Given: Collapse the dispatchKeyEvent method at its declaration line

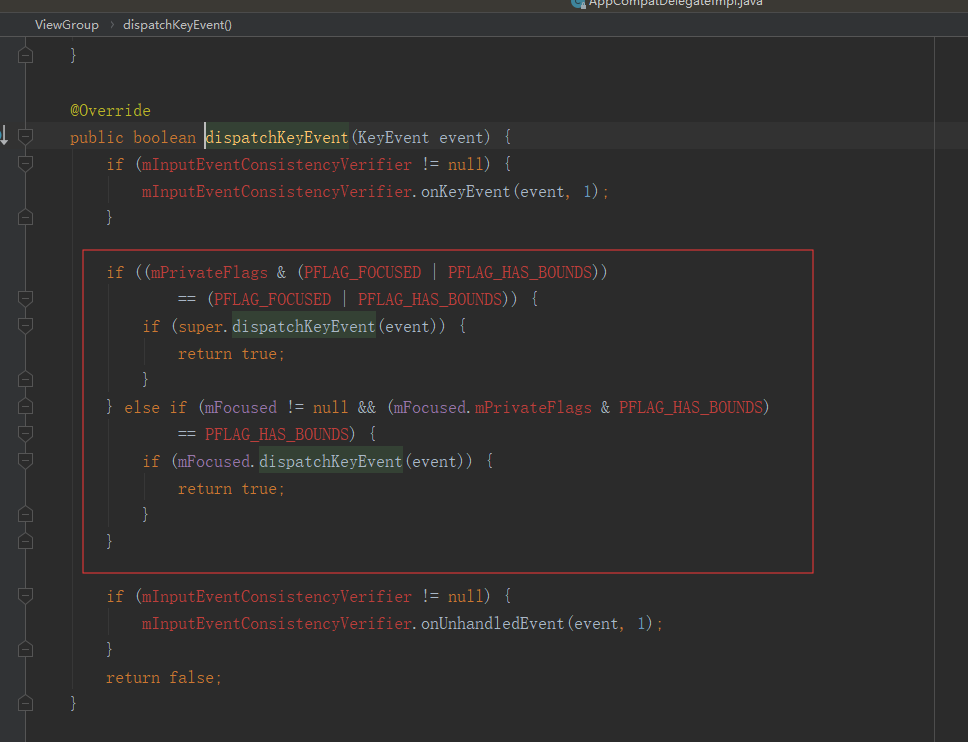Looking at the screenshot, I should click(25, 136).
